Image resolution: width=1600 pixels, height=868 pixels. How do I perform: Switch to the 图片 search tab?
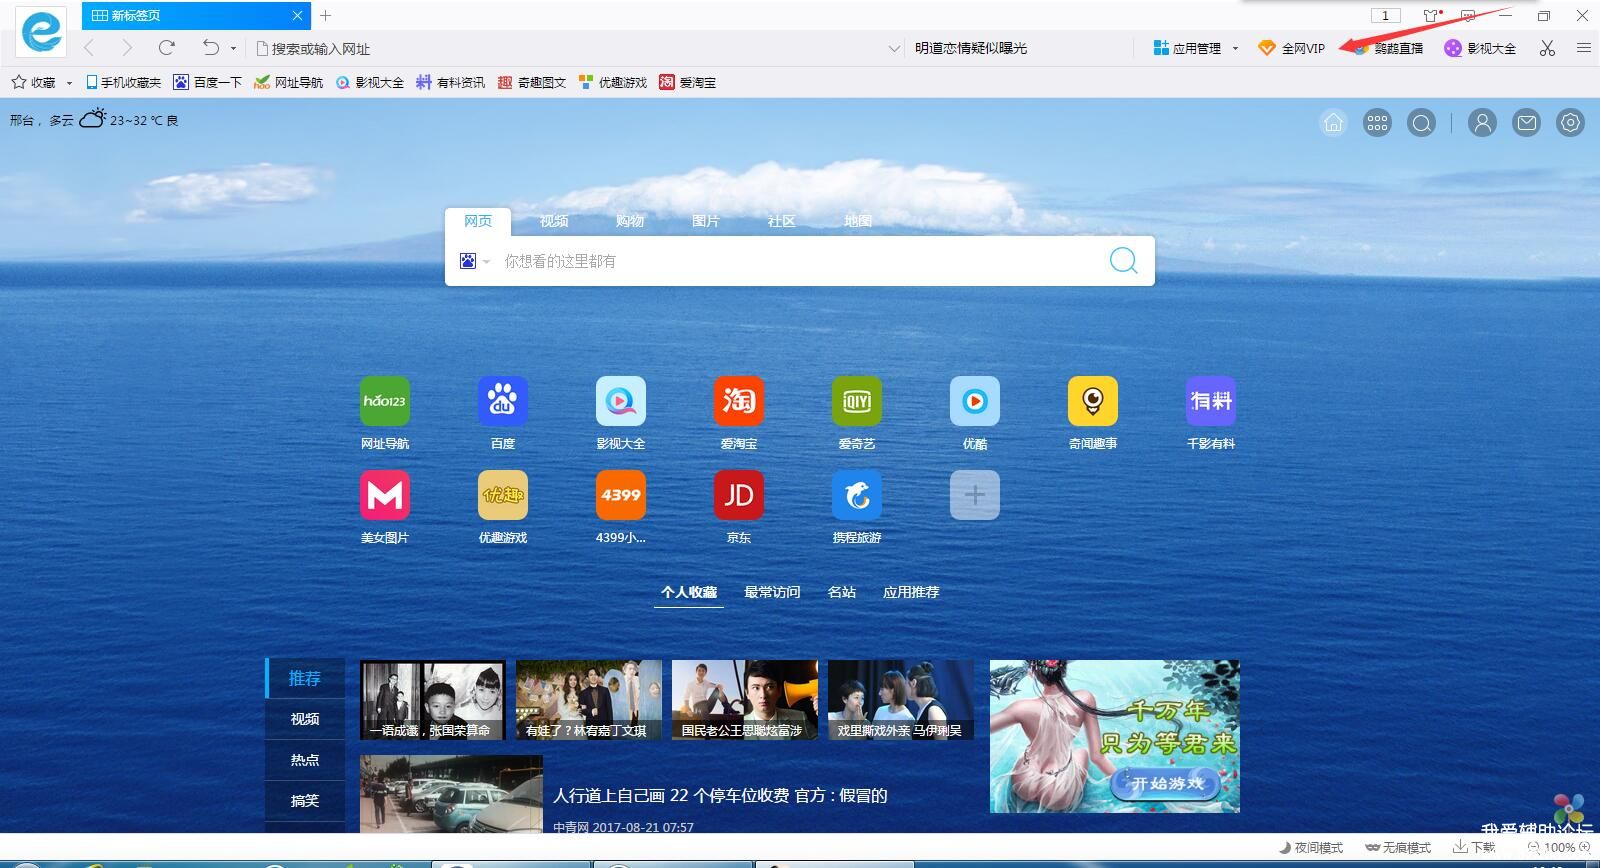[x=706, y=221]
